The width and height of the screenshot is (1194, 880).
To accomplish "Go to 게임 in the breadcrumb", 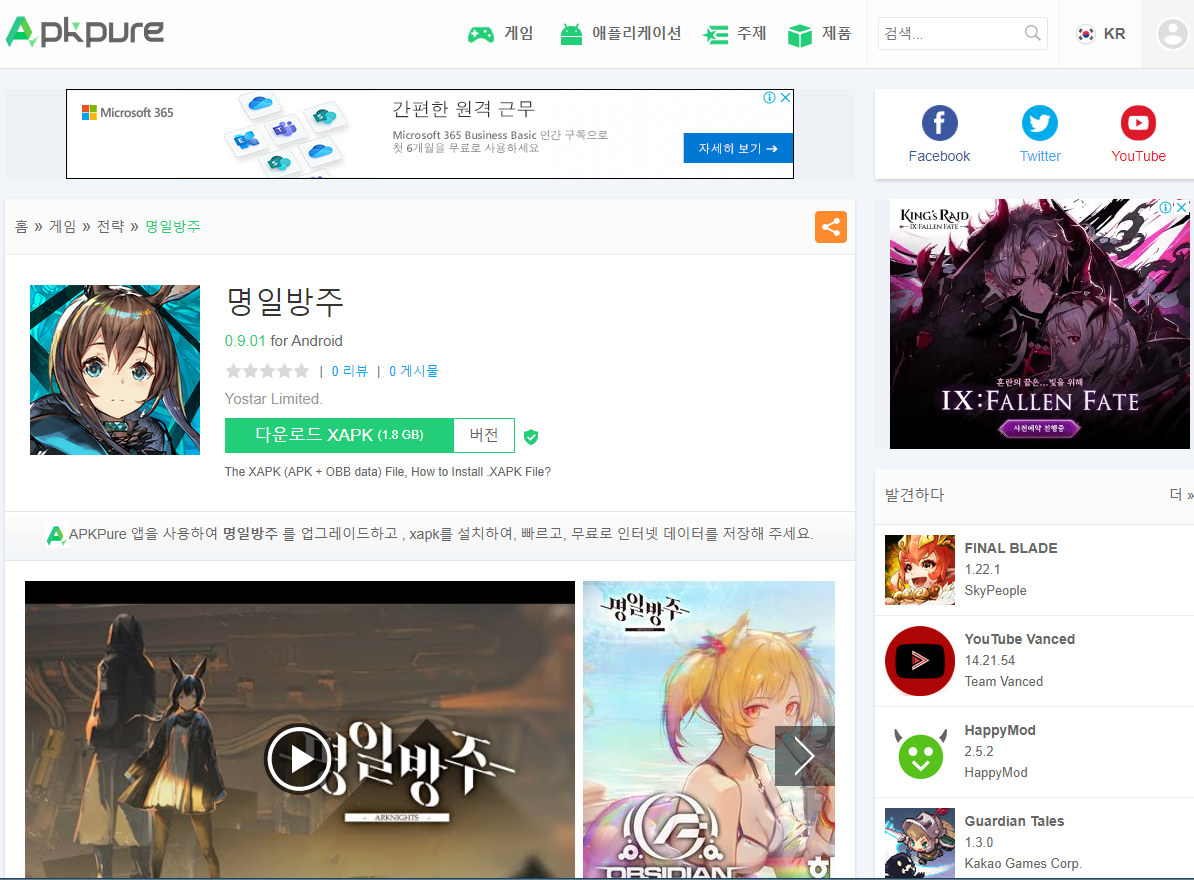I will pyautogui.click(x=62, y=226).
